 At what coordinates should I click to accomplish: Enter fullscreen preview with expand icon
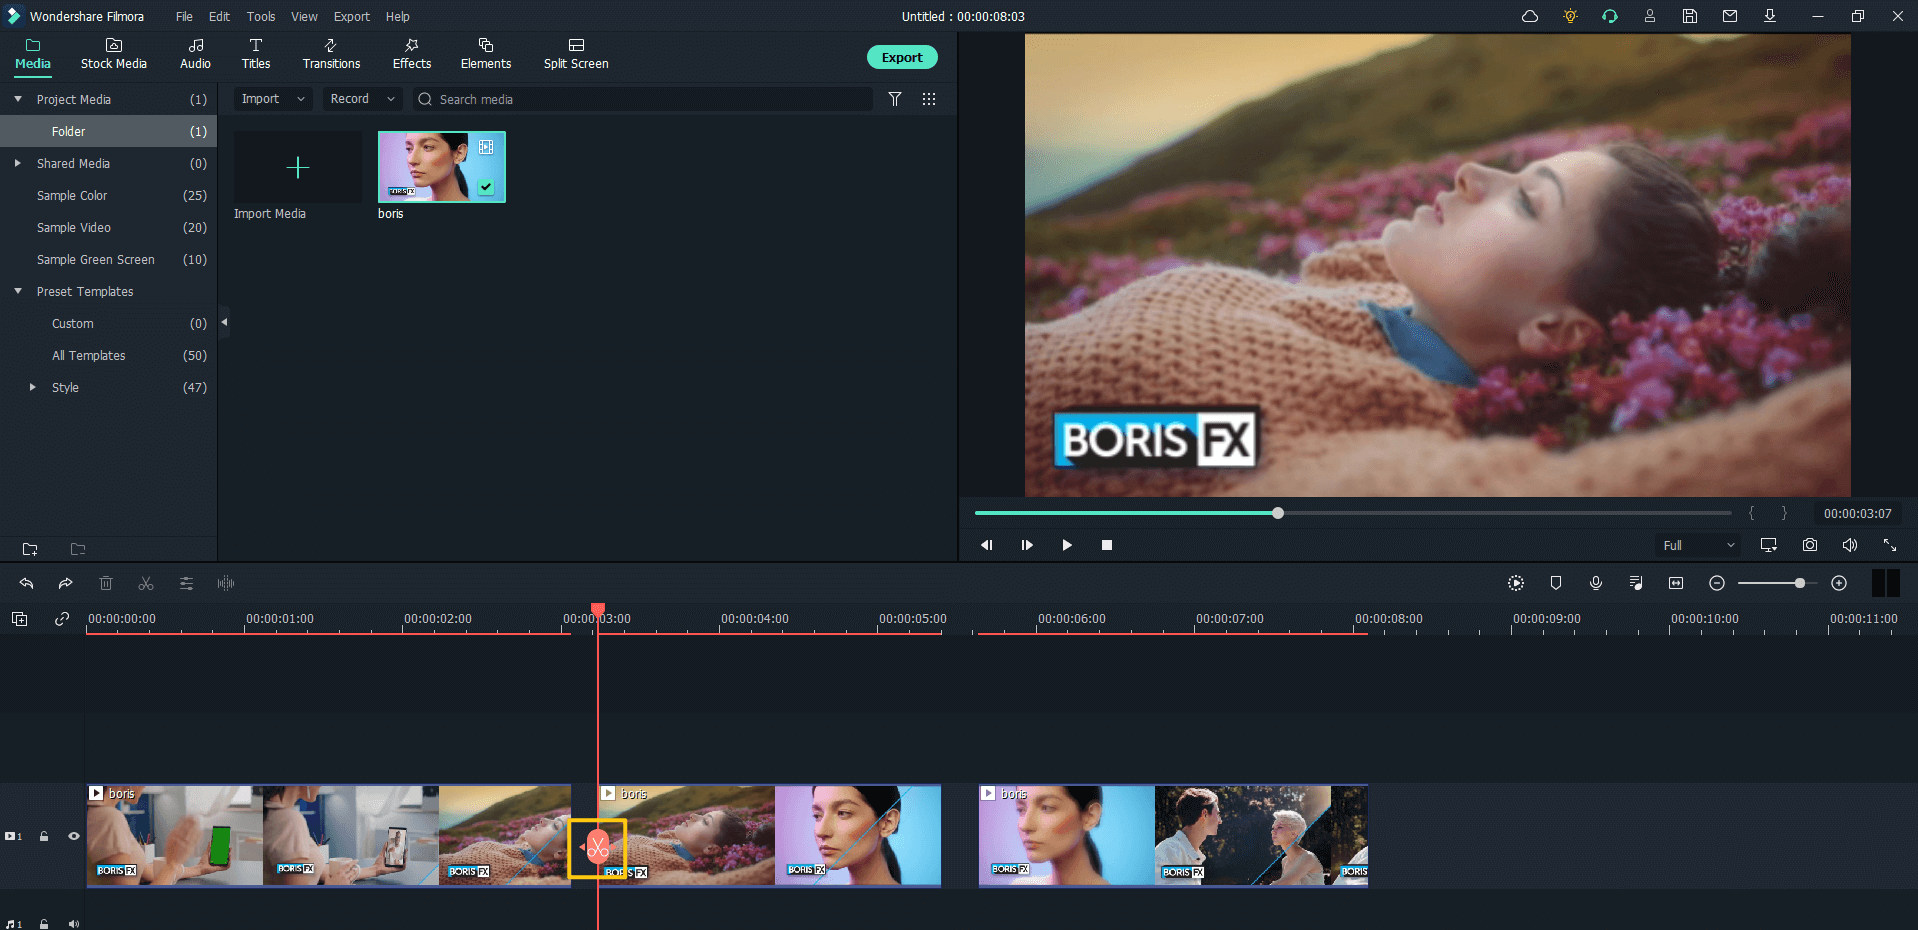point(1890,545)
